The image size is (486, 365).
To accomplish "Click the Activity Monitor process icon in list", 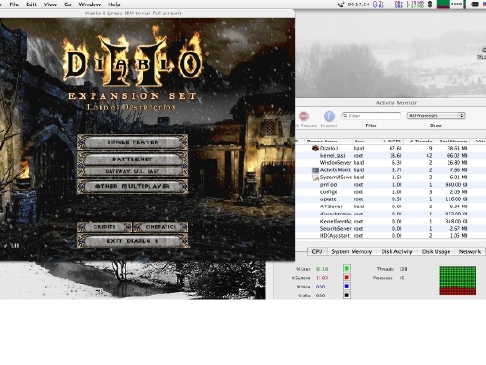I will coord(315,170).
